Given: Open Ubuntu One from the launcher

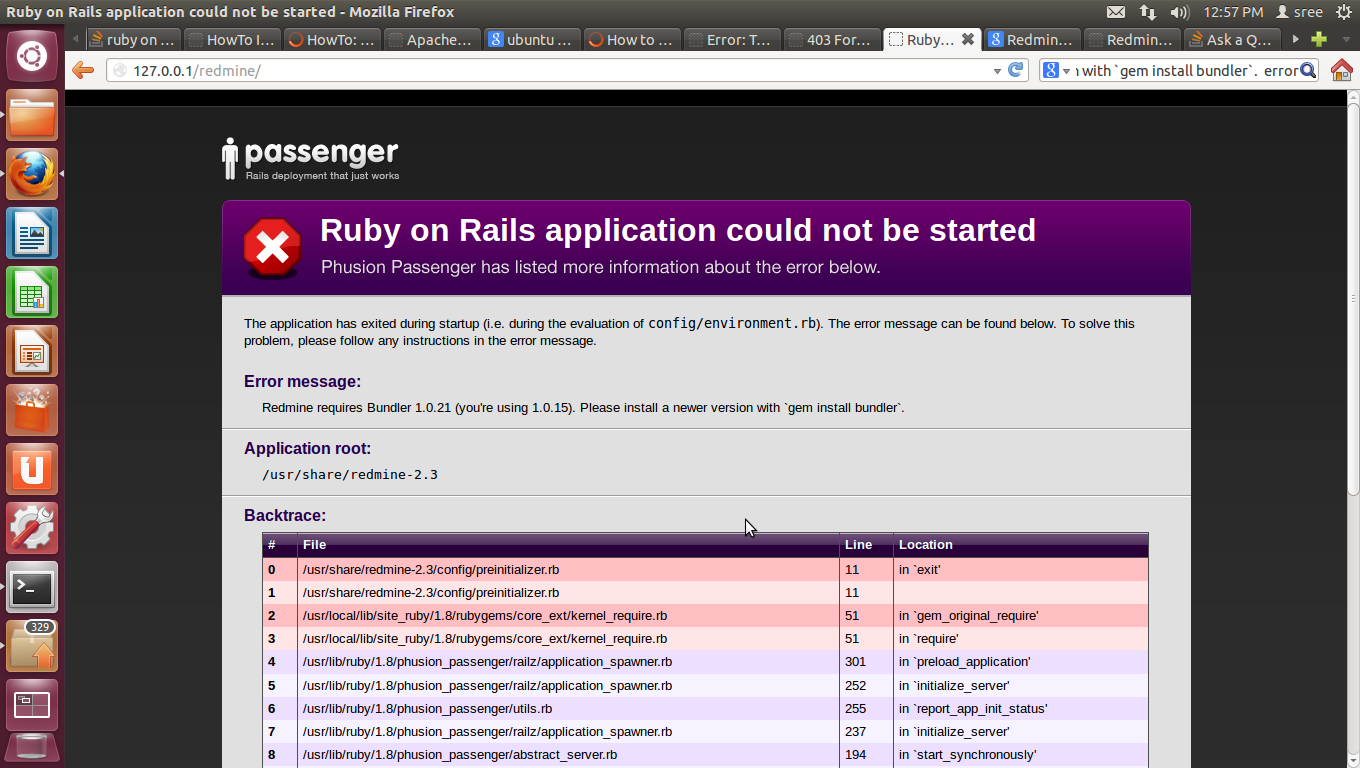Looking at the screenshot, I should [33, 470].
